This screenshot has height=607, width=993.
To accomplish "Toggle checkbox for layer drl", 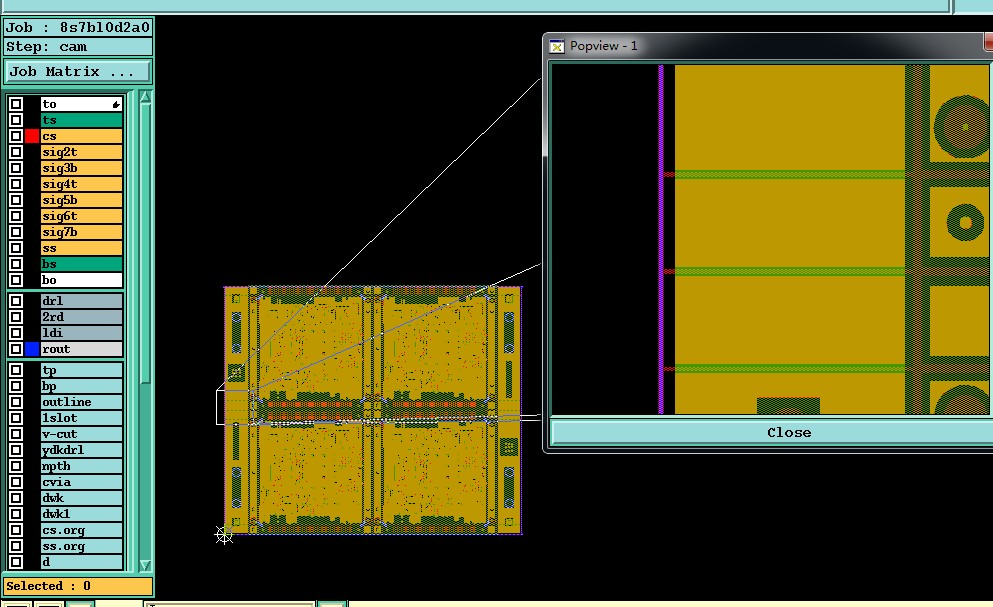I will [x=16, y=301].
